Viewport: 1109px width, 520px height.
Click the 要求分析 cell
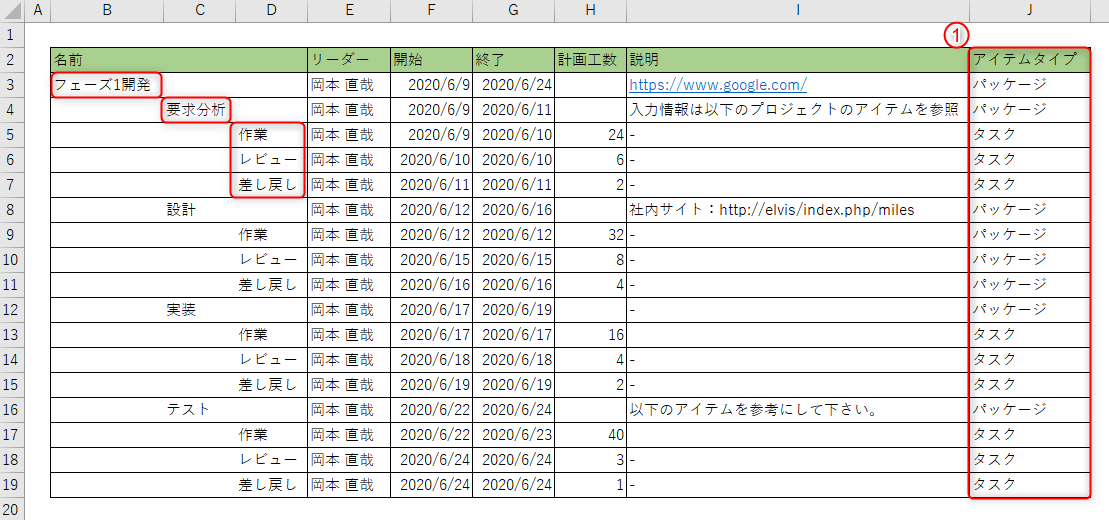pyautogui.click(x=198, y=110)
